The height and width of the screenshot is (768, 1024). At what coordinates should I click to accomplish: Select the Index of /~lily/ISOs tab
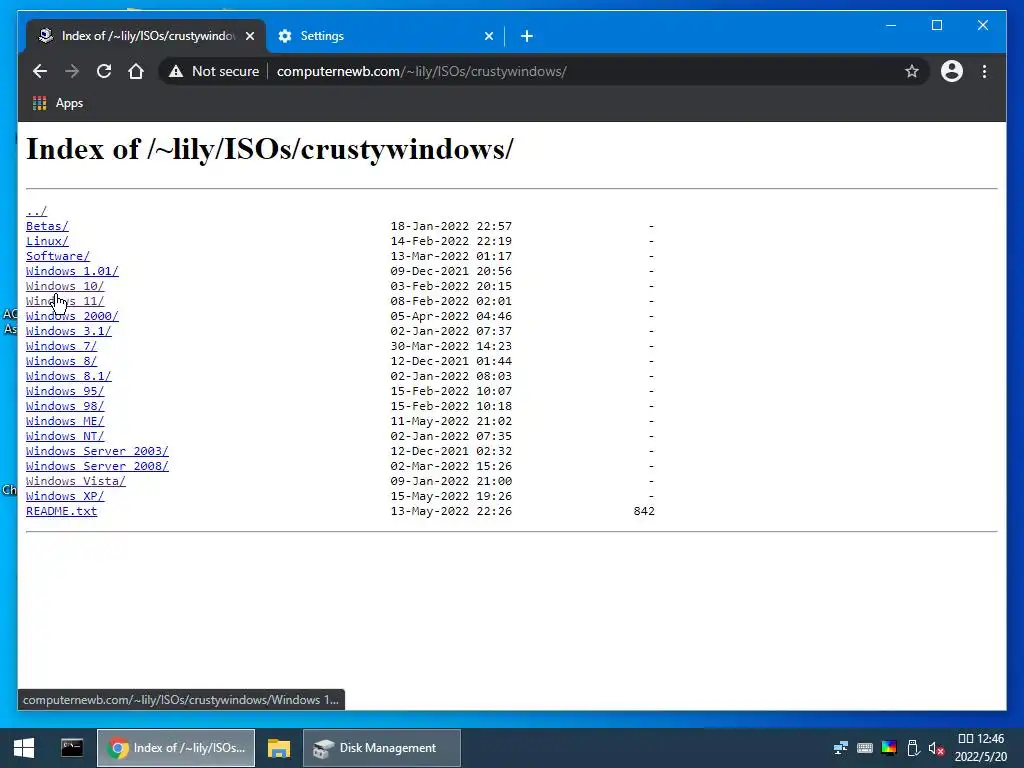[x=146, y=36]
